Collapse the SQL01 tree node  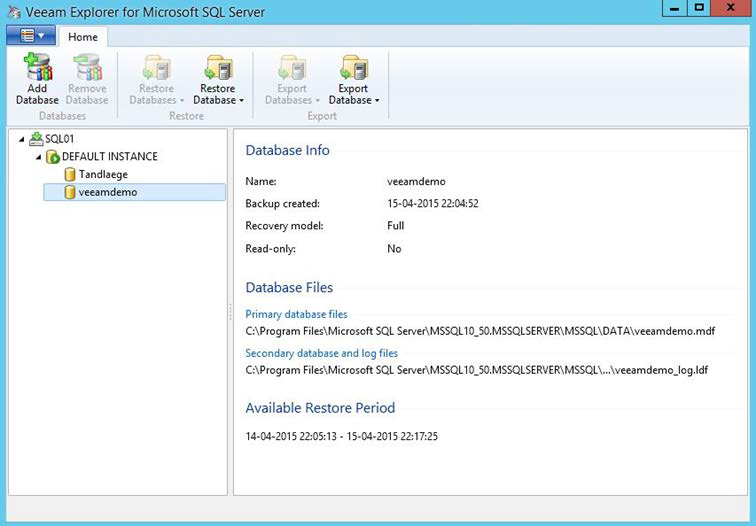(x=22, y=139)
